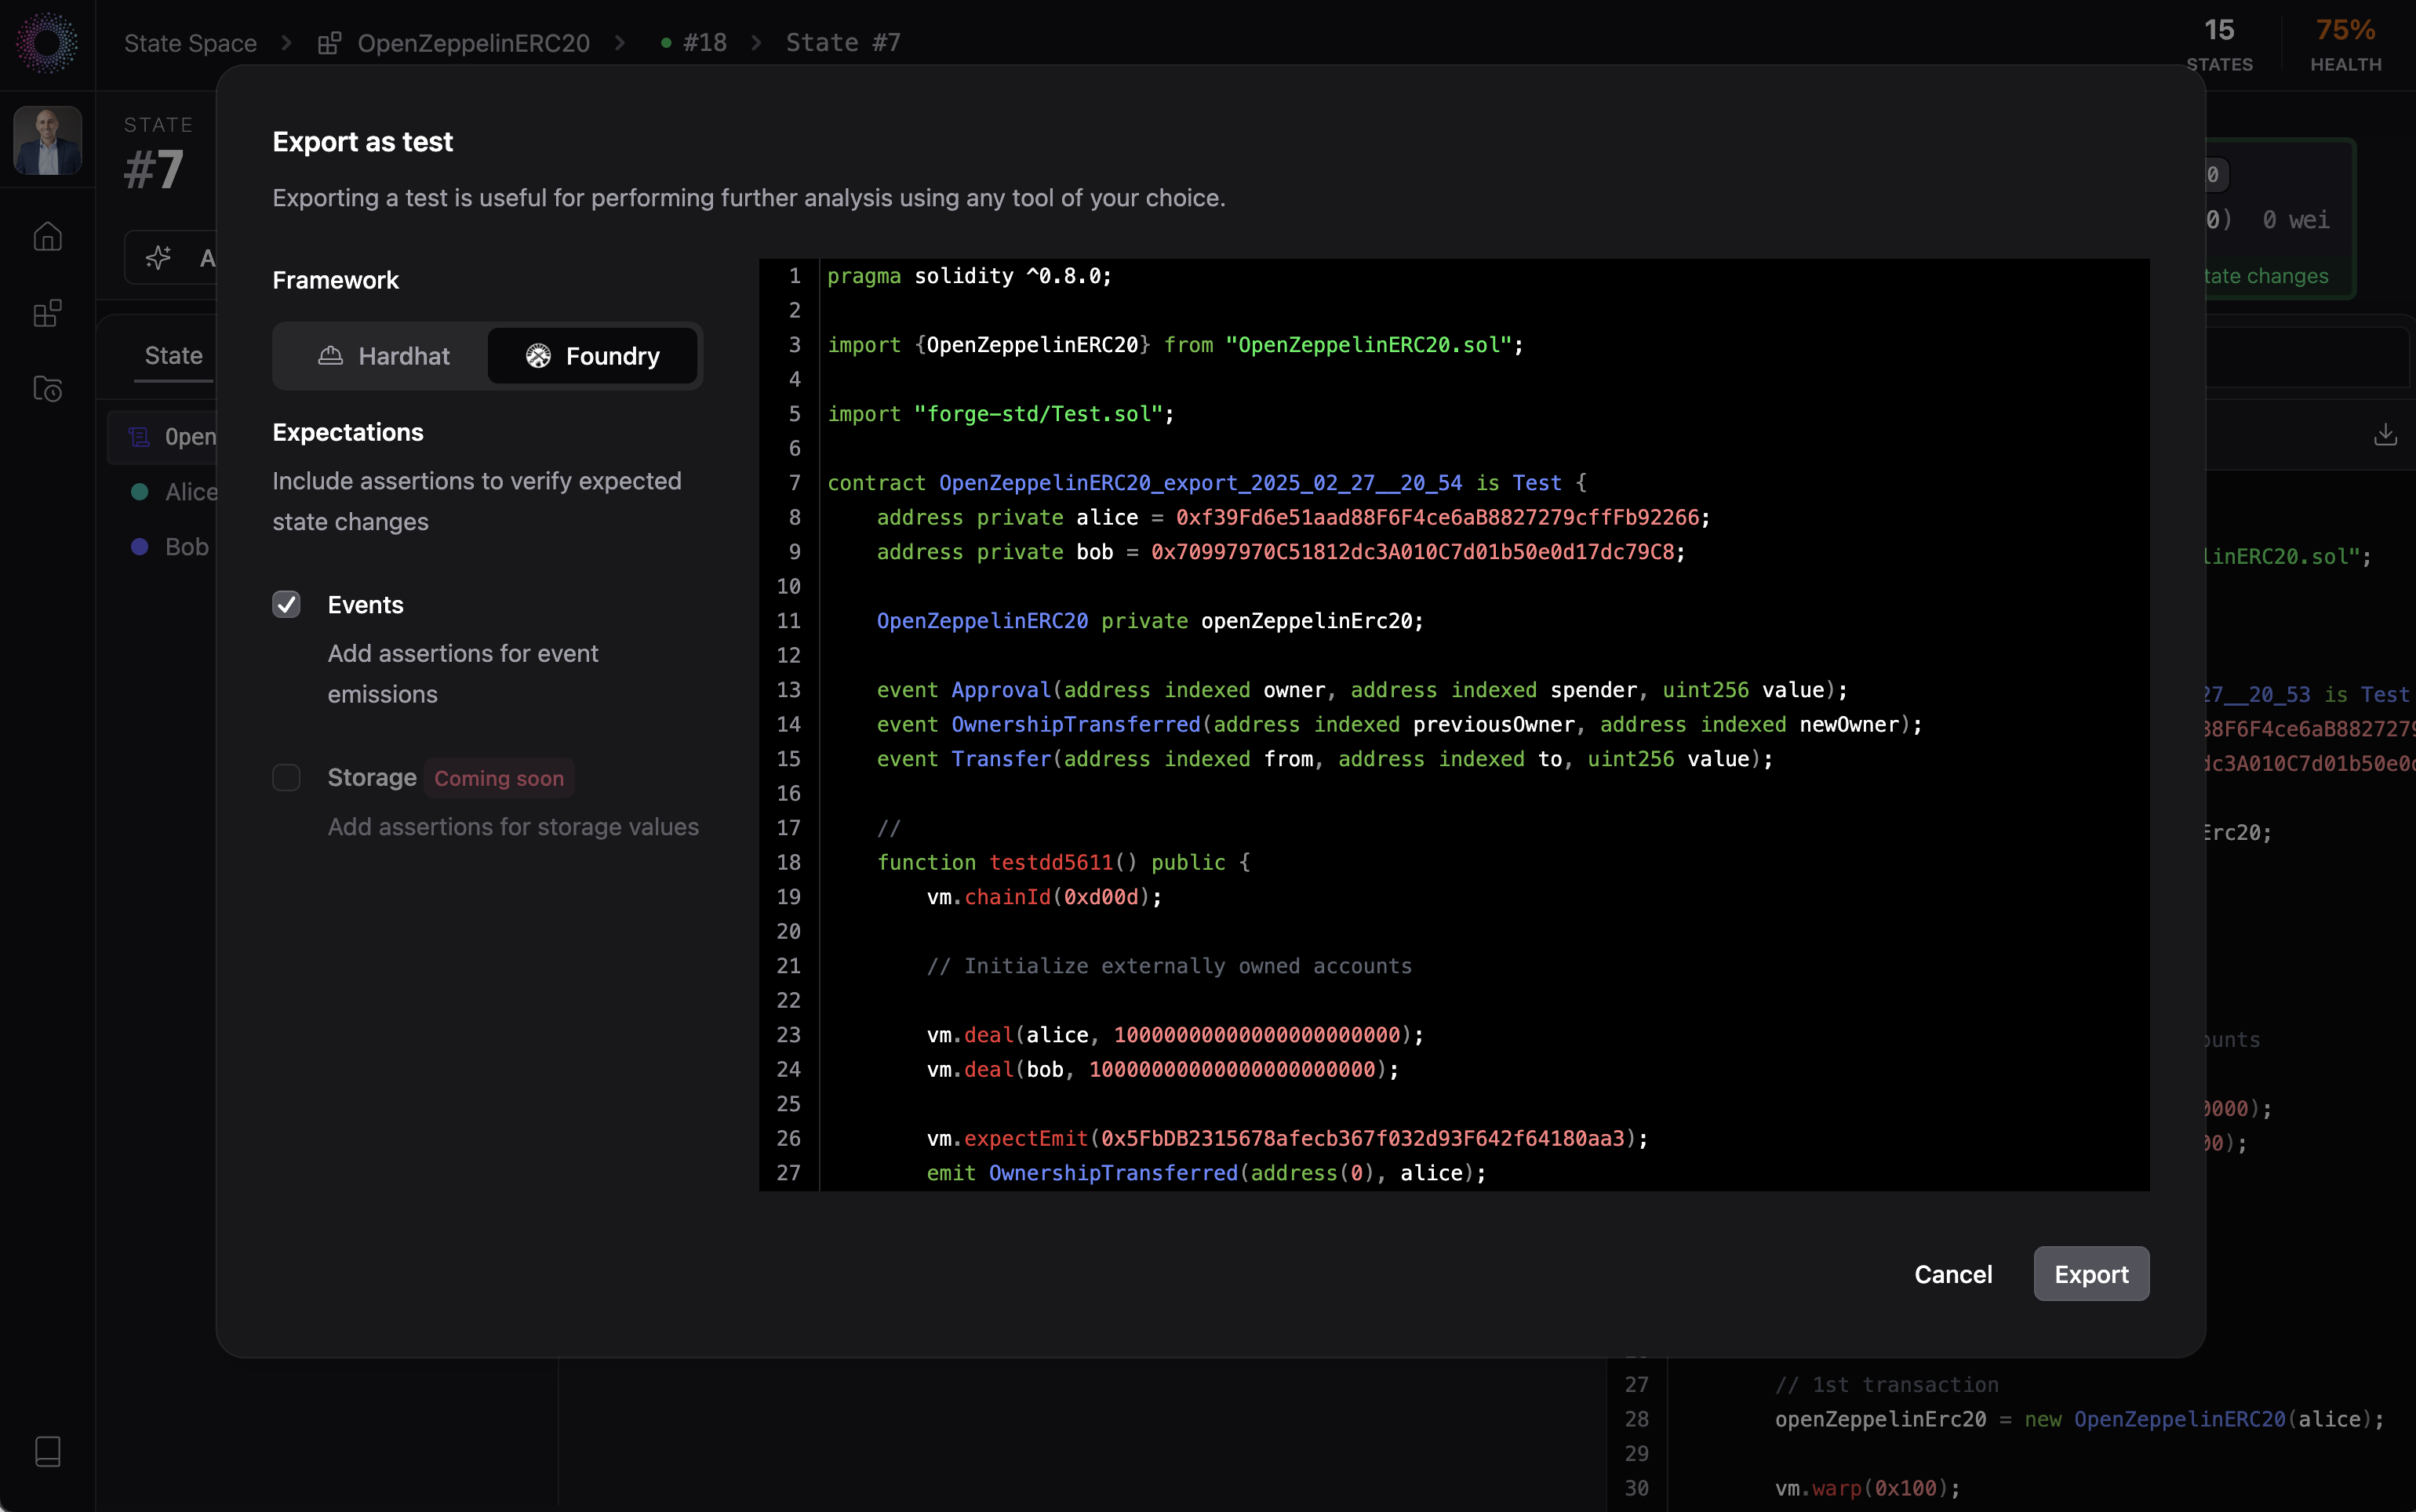Image resolution: width=2416 pixels, height=1512 pixels.
Task: Select the Hardhat framework option
Action: 384,356
